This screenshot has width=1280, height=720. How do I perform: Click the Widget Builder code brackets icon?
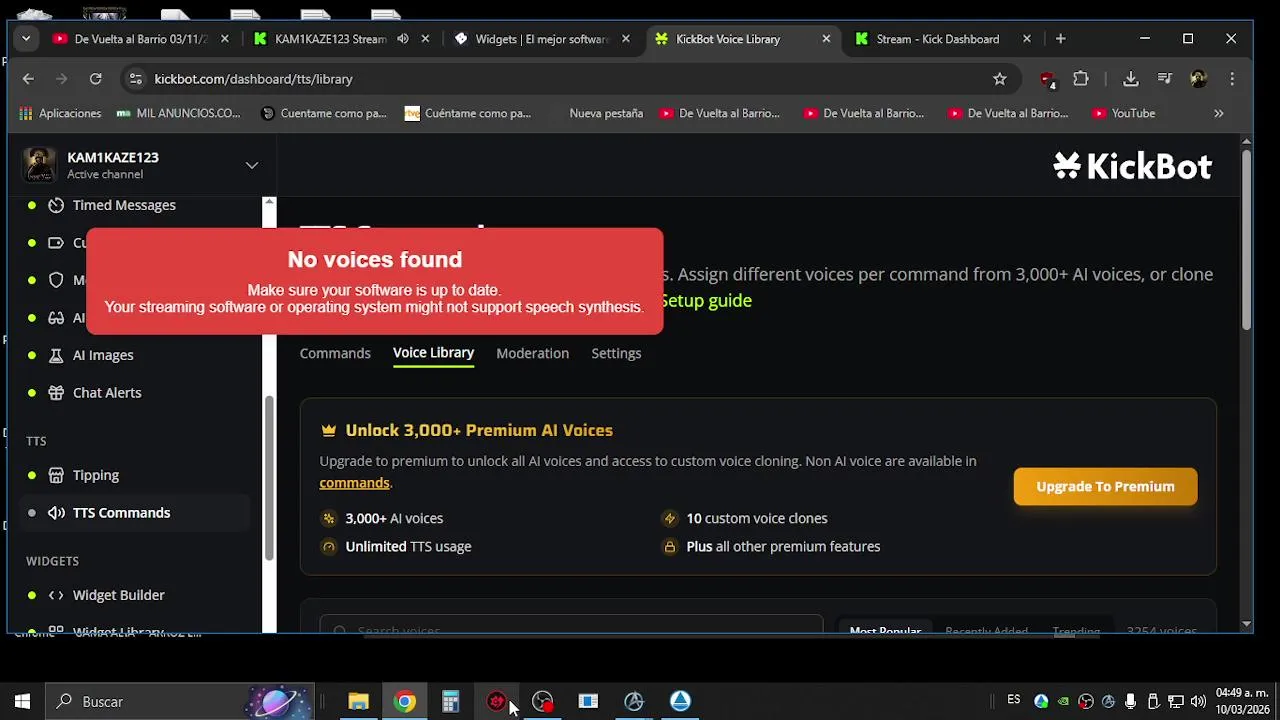click(x=56, y=595)
